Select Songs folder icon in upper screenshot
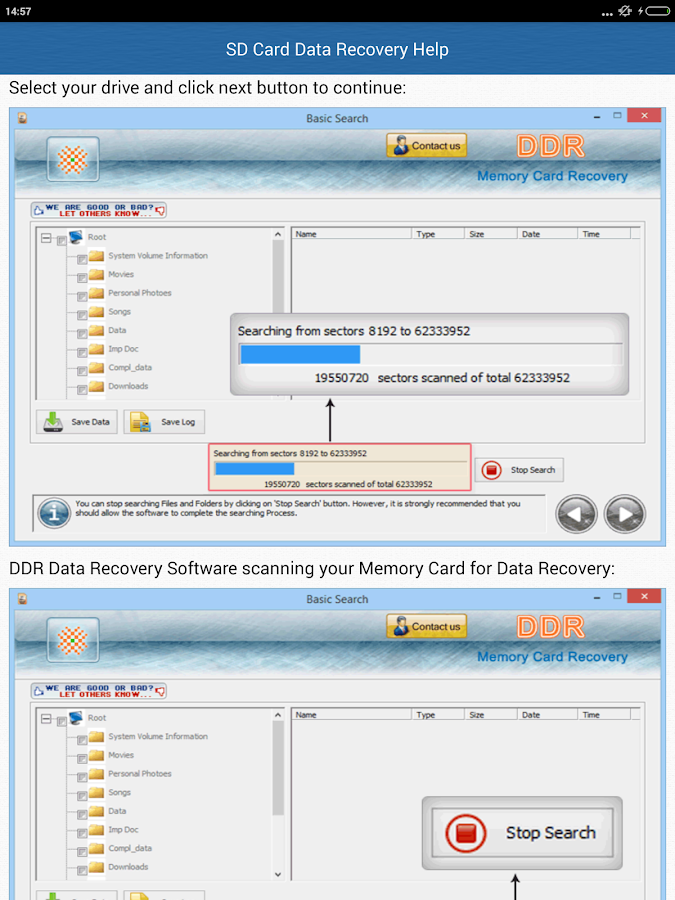675x900 pixels. [x=96, y=311]
